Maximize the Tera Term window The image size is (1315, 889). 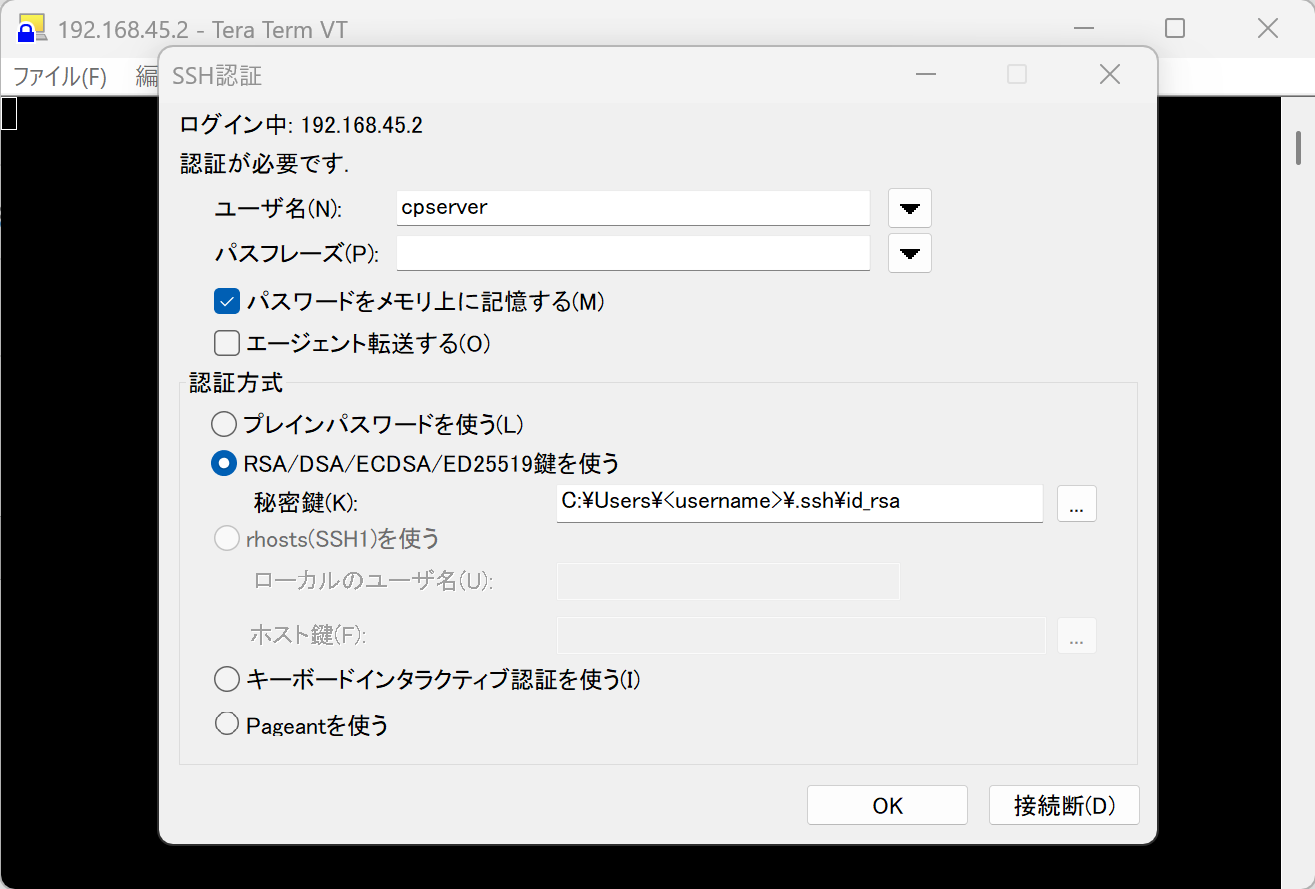(1175, 29)
